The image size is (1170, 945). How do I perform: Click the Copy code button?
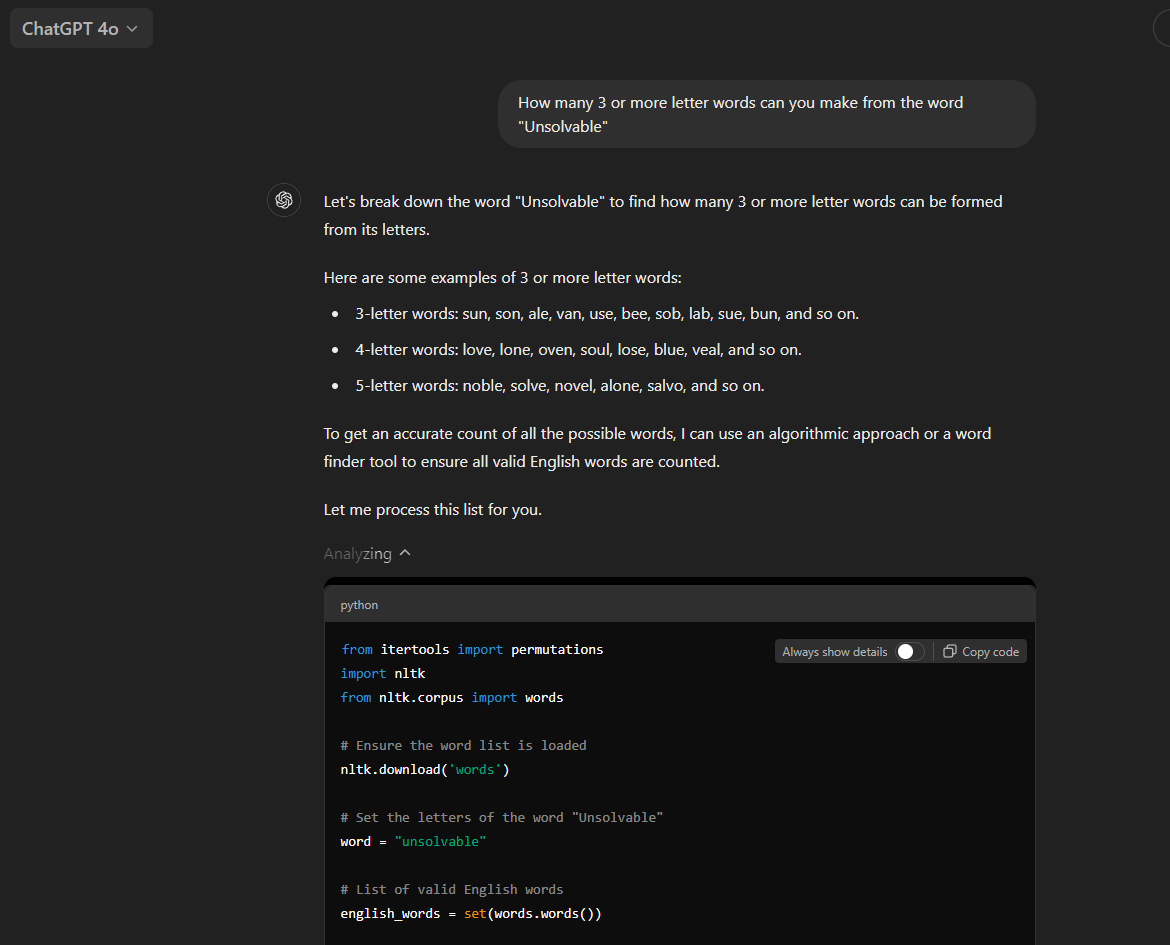click(x=981, y=652)
